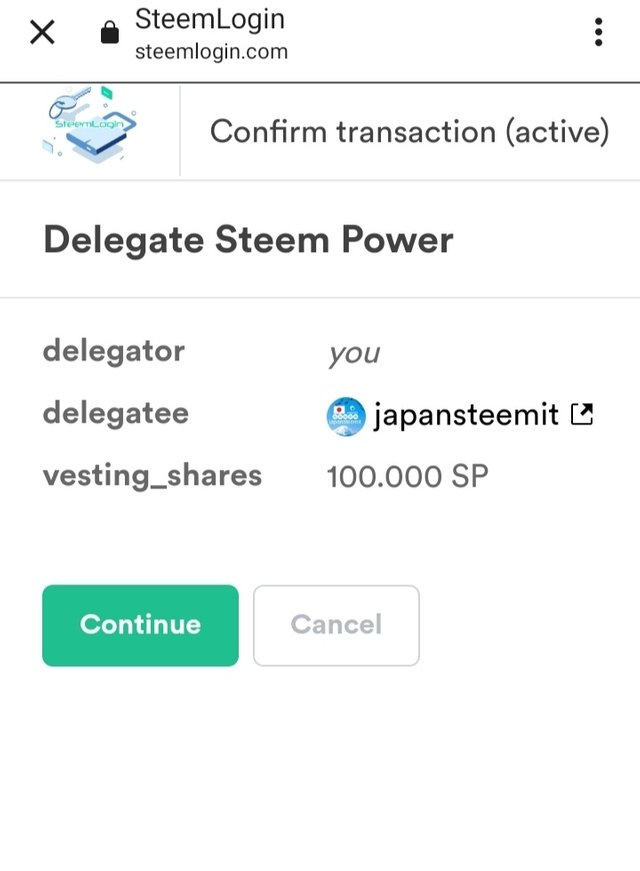
Task: Click the japansteemit account name
Action: pos(465,415)
